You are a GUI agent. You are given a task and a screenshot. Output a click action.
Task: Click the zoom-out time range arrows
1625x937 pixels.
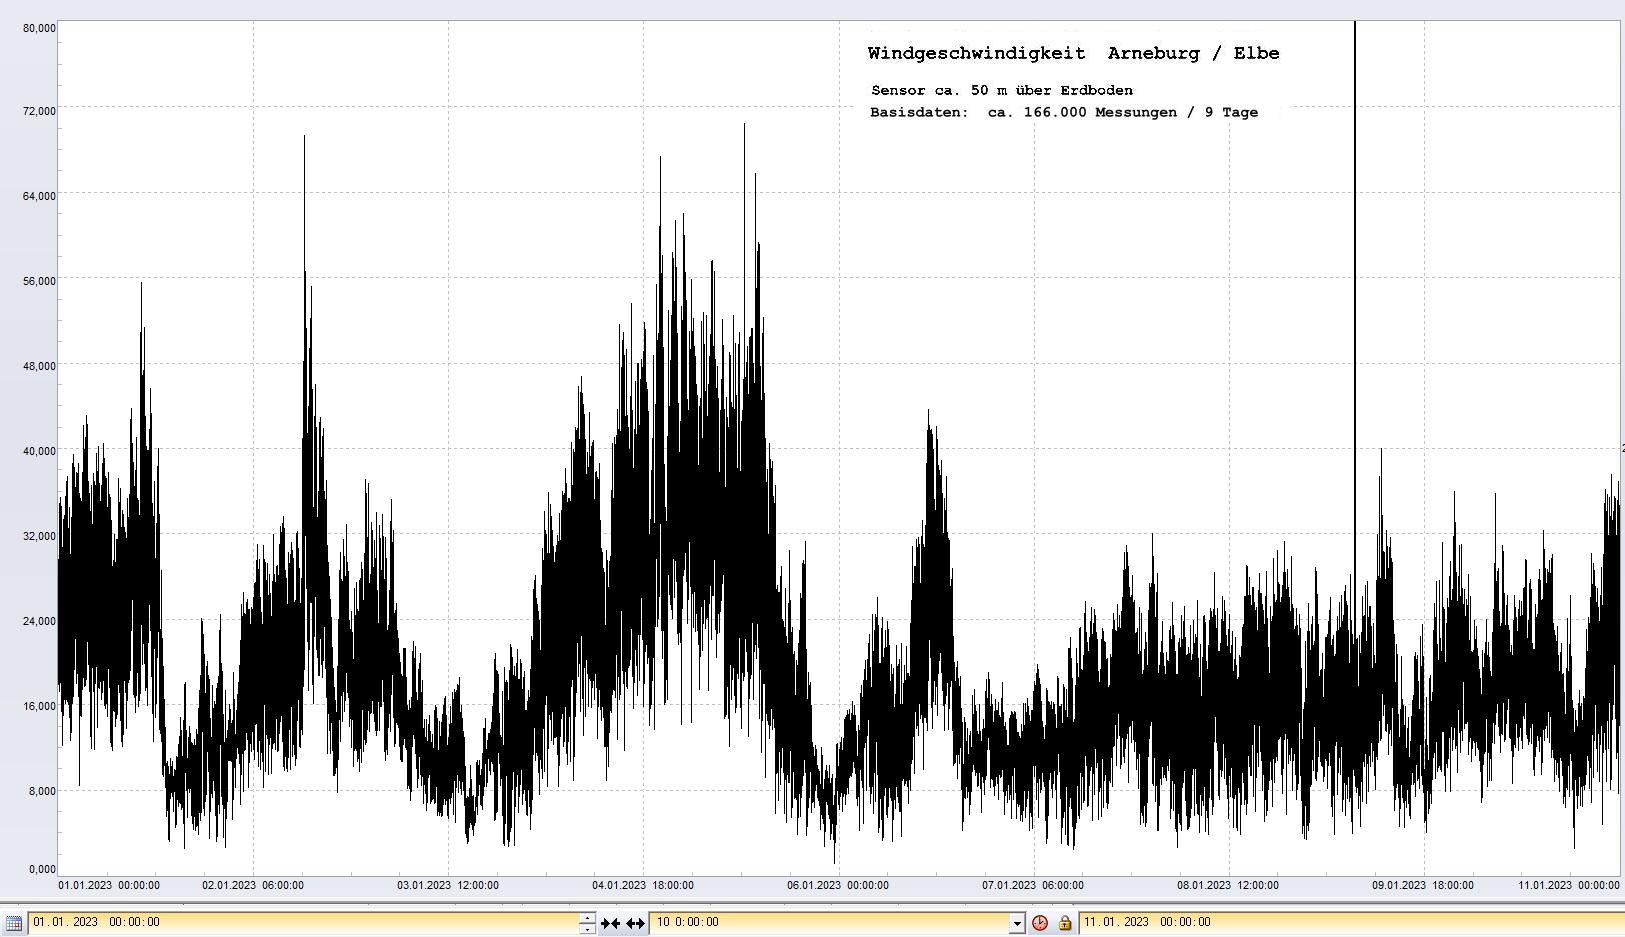[x=635, y=923]
